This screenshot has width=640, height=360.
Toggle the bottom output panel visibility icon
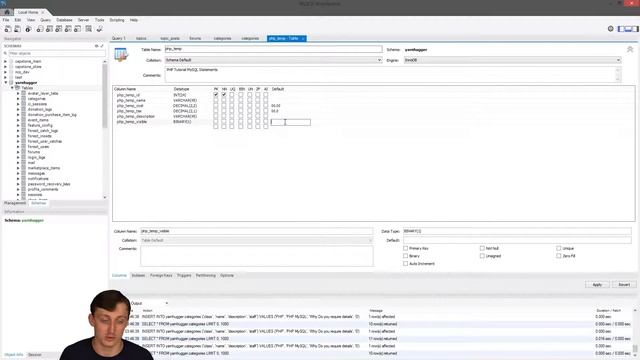[x=628, y=29]
